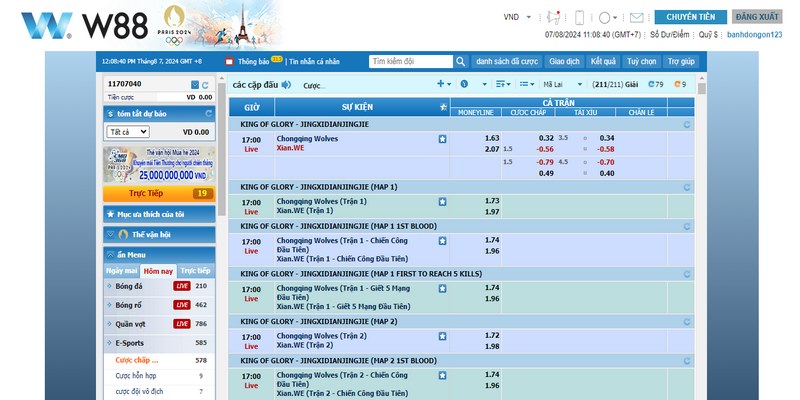The image size is (800, 400).
Task: Open the envelope messages icon
Action: coord(637,18)
